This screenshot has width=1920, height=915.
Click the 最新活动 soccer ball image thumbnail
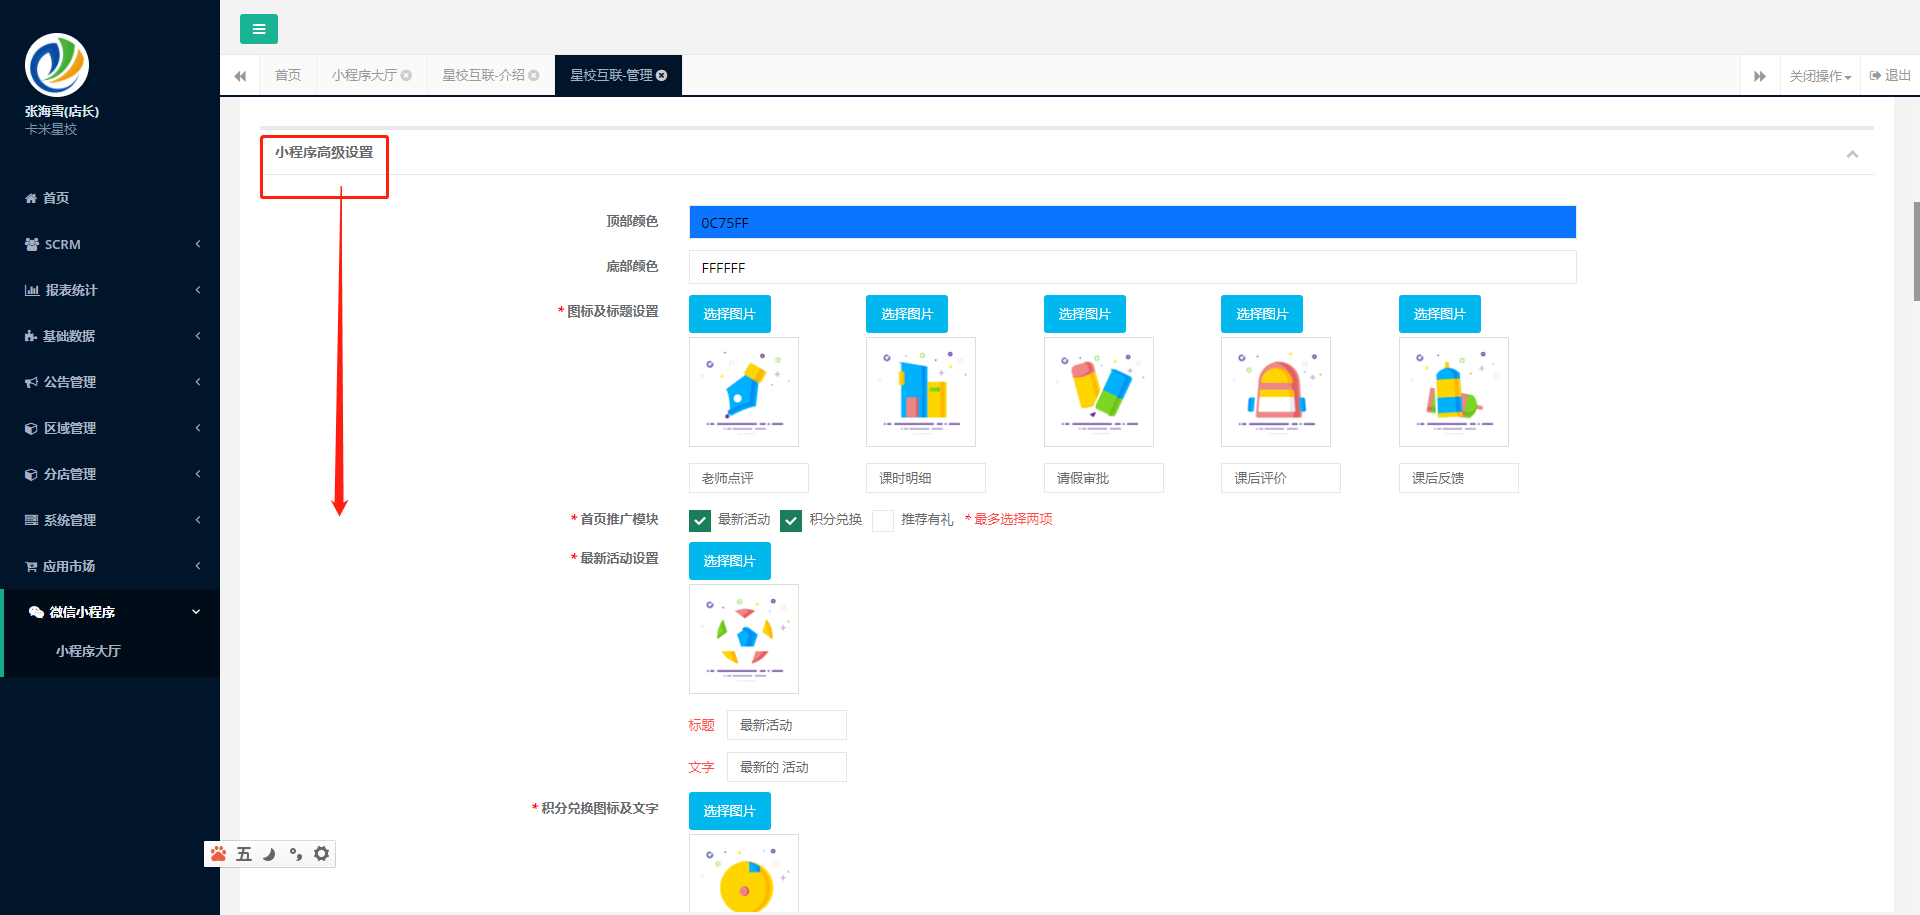tap(744, 639)
